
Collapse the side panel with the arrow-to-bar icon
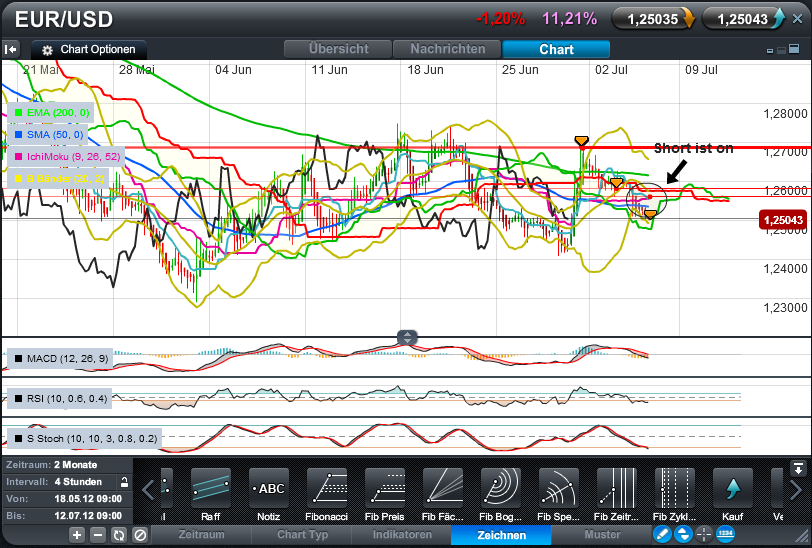(x=11, y=50)
